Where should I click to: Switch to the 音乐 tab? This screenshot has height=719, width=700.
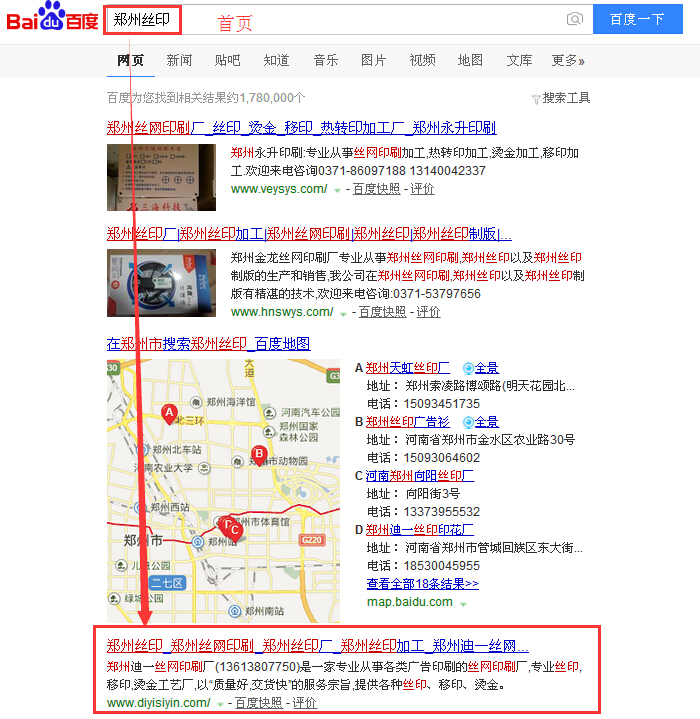[326, 61]
